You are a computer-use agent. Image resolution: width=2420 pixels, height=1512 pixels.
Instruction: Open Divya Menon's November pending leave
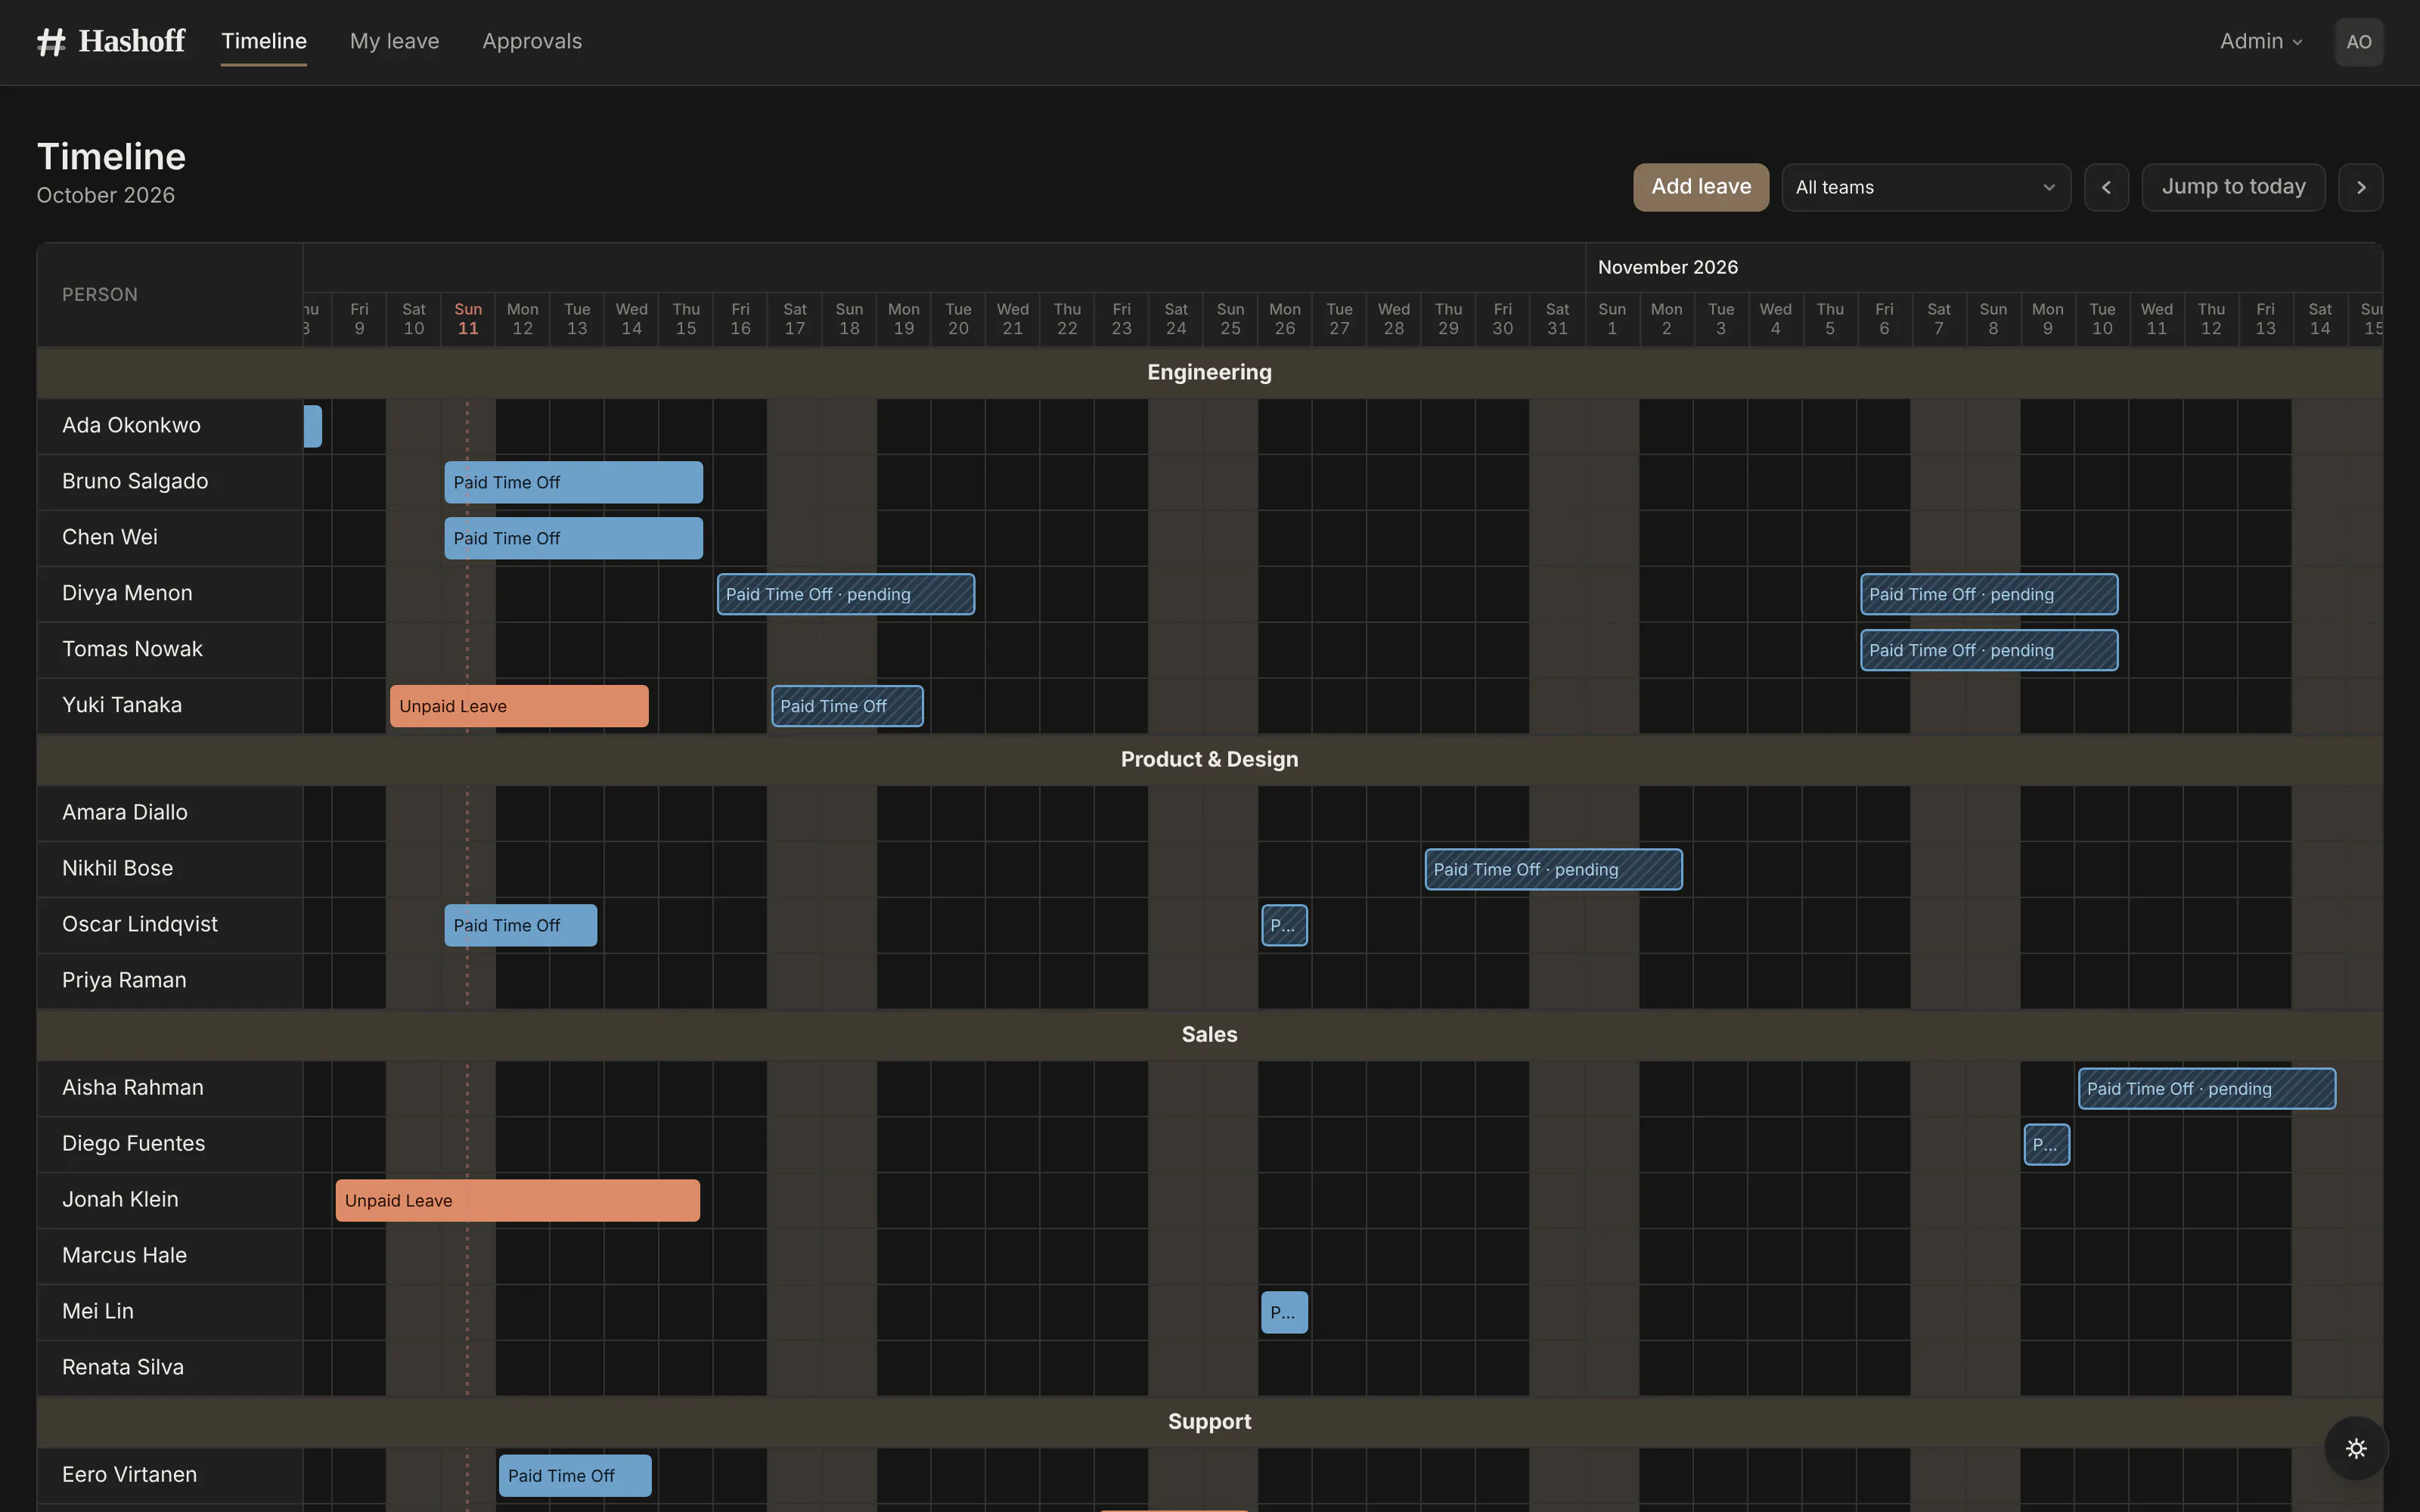[1988, 594]
